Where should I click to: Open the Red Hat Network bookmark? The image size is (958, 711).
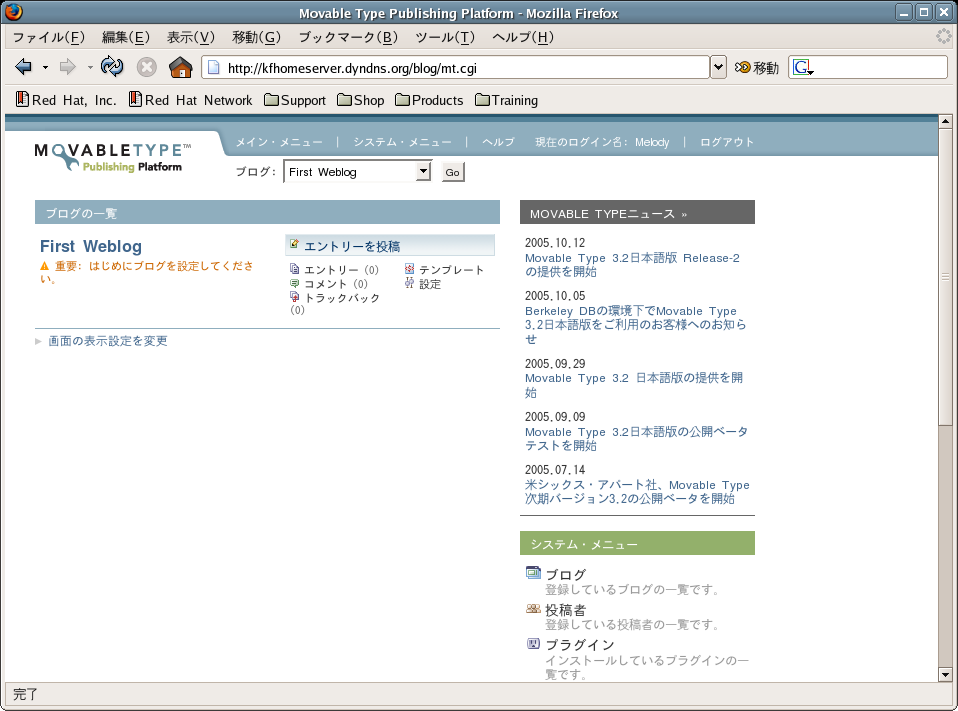(190, 100)
